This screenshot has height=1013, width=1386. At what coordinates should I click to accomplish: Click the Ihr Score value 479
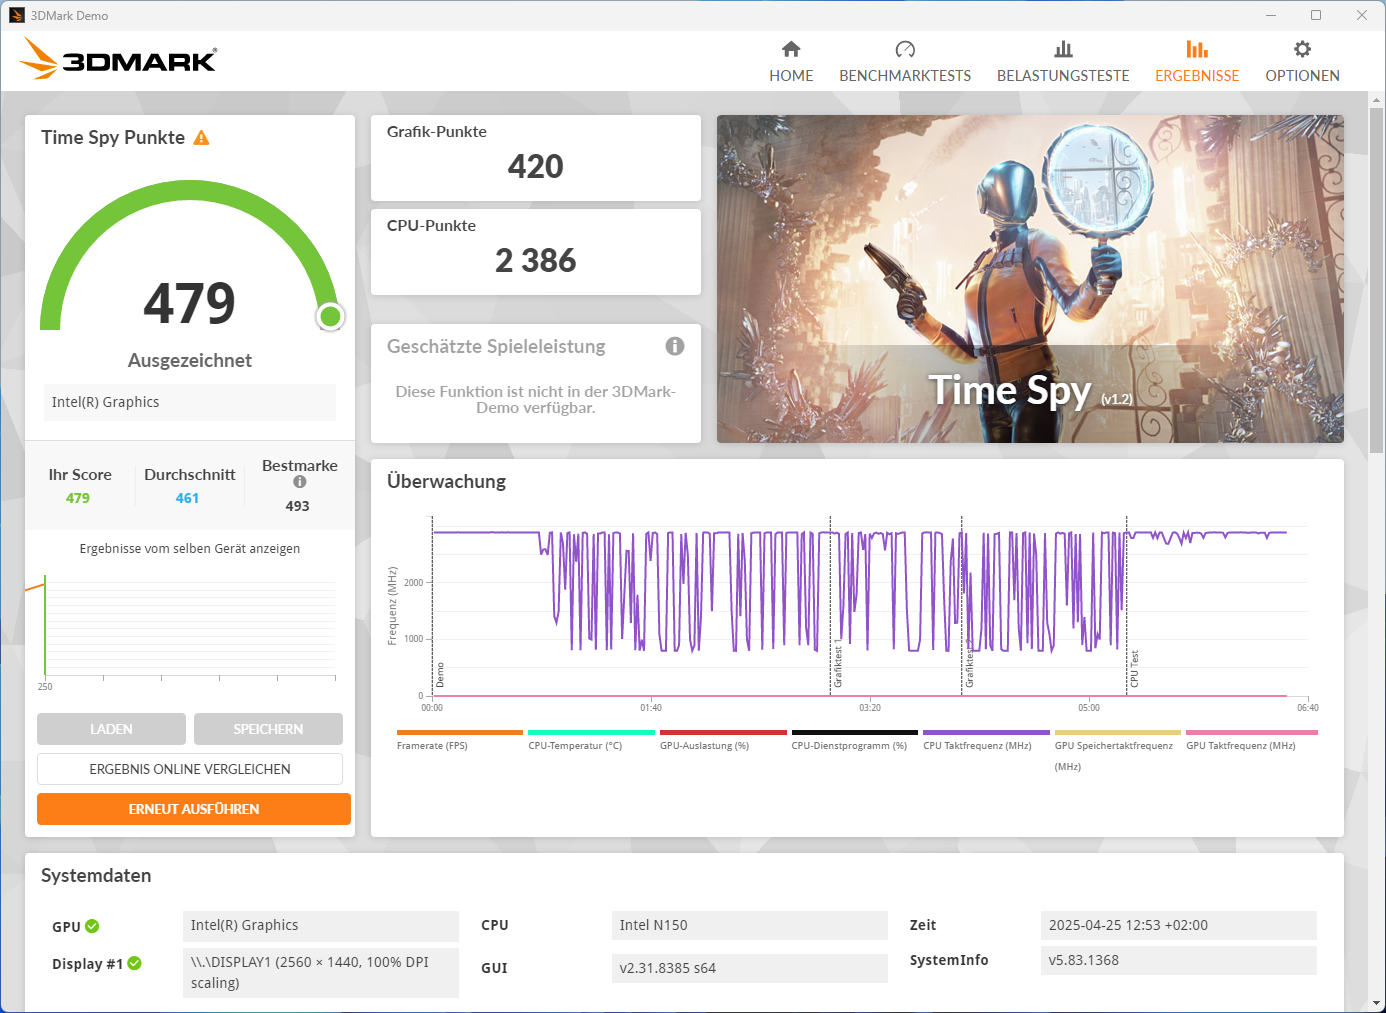coord(78,498)
